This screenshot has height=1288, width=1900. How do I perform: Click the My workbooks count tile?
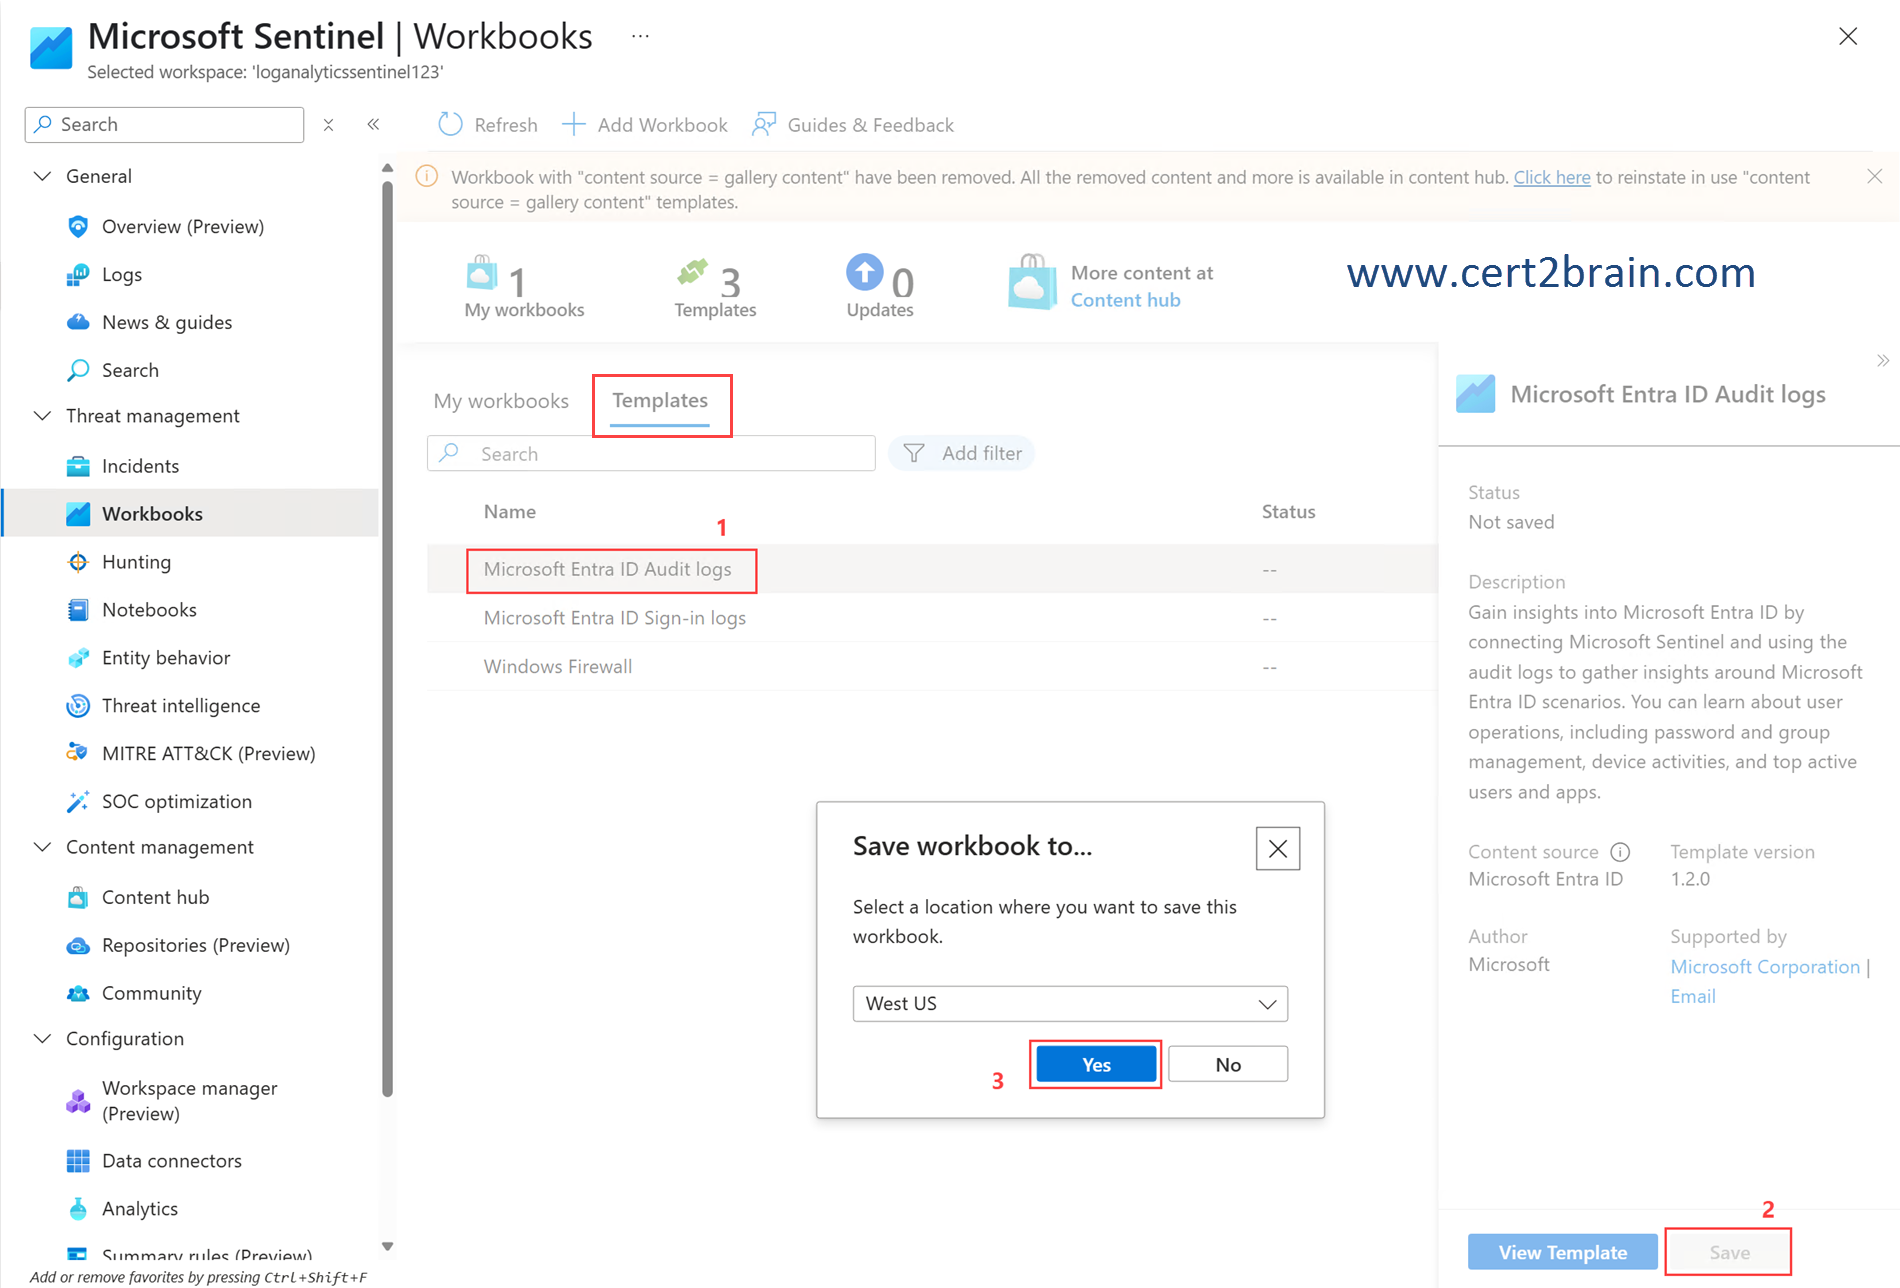524,287
